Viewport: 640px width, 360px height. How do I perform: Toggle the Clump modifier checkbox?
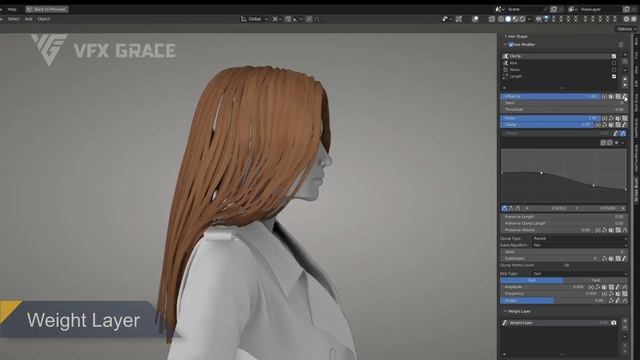tap(614, 56)
